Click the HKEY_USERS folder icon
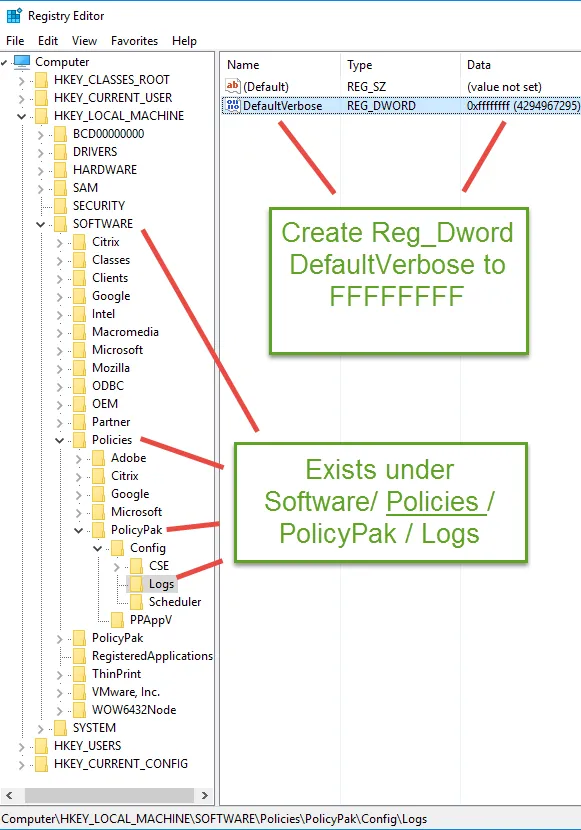581x830 pixels. (41, 746)
